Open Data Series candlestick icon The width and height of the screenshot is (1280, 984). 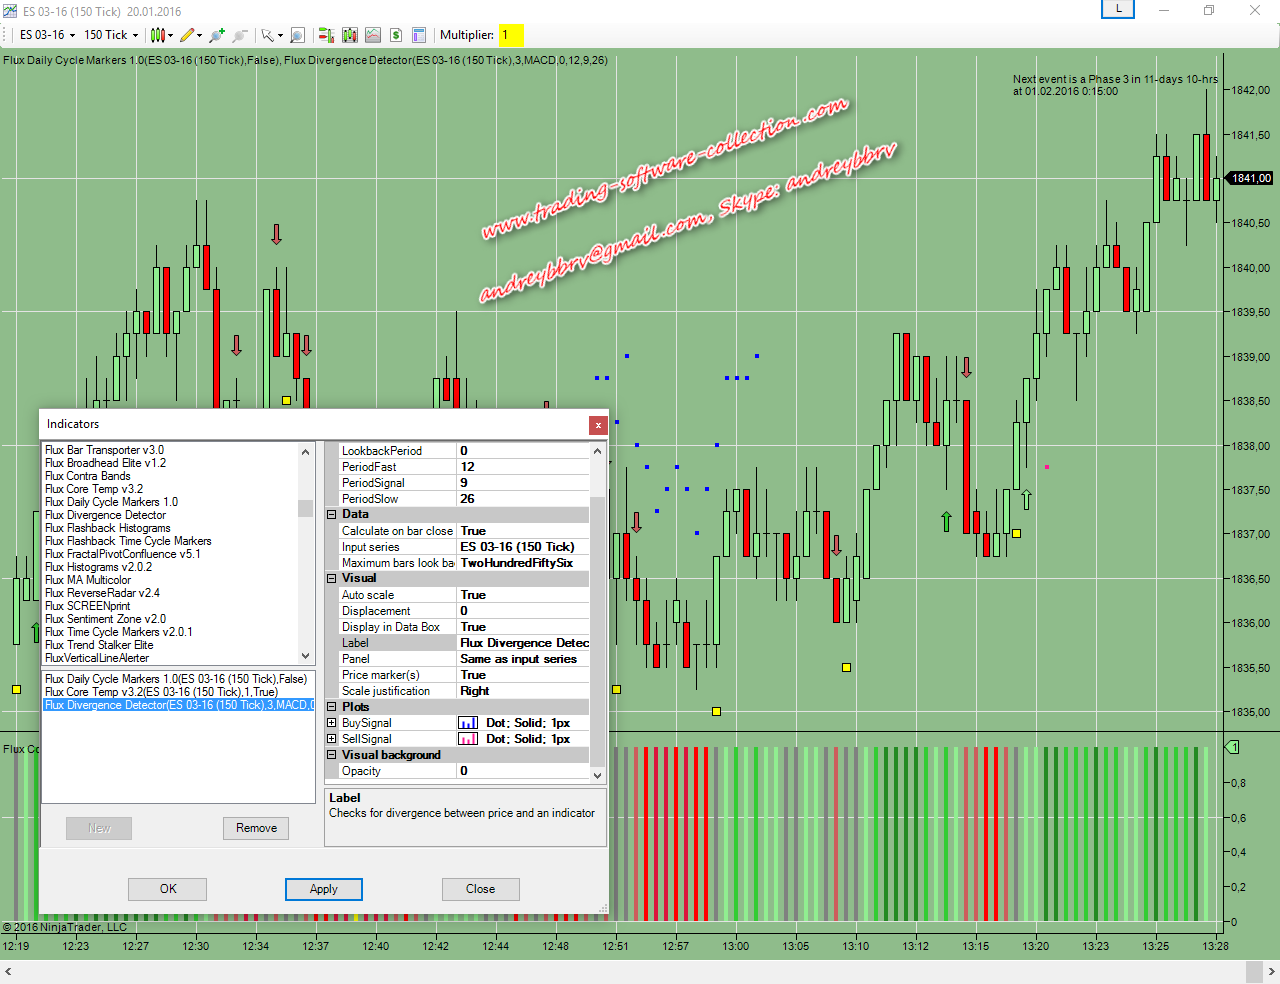pos(349,35)
